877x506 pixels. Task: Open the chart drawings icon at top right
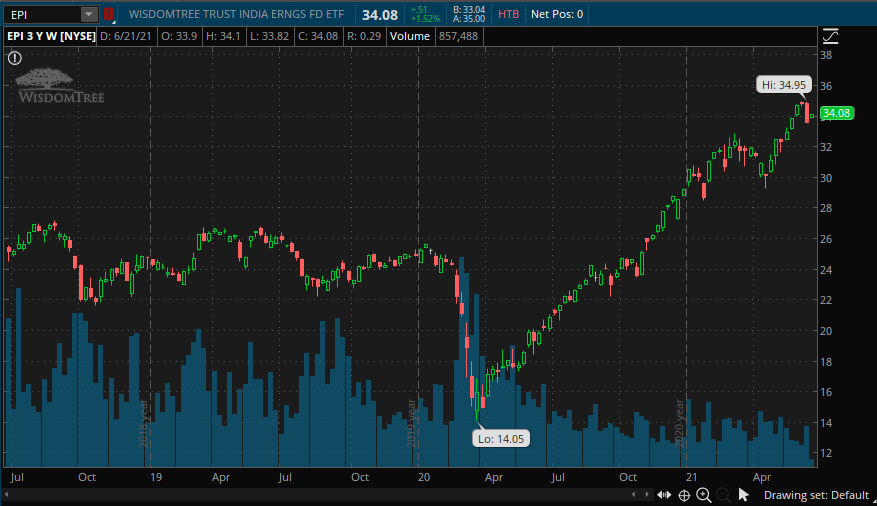[x=831, y=36]
